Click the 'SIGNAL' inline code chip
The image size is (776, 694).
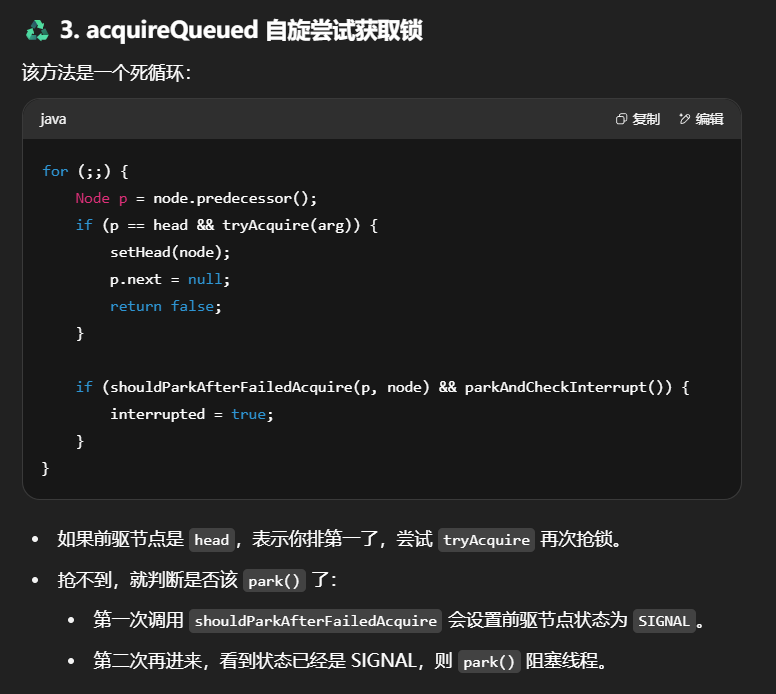point(664,621)
